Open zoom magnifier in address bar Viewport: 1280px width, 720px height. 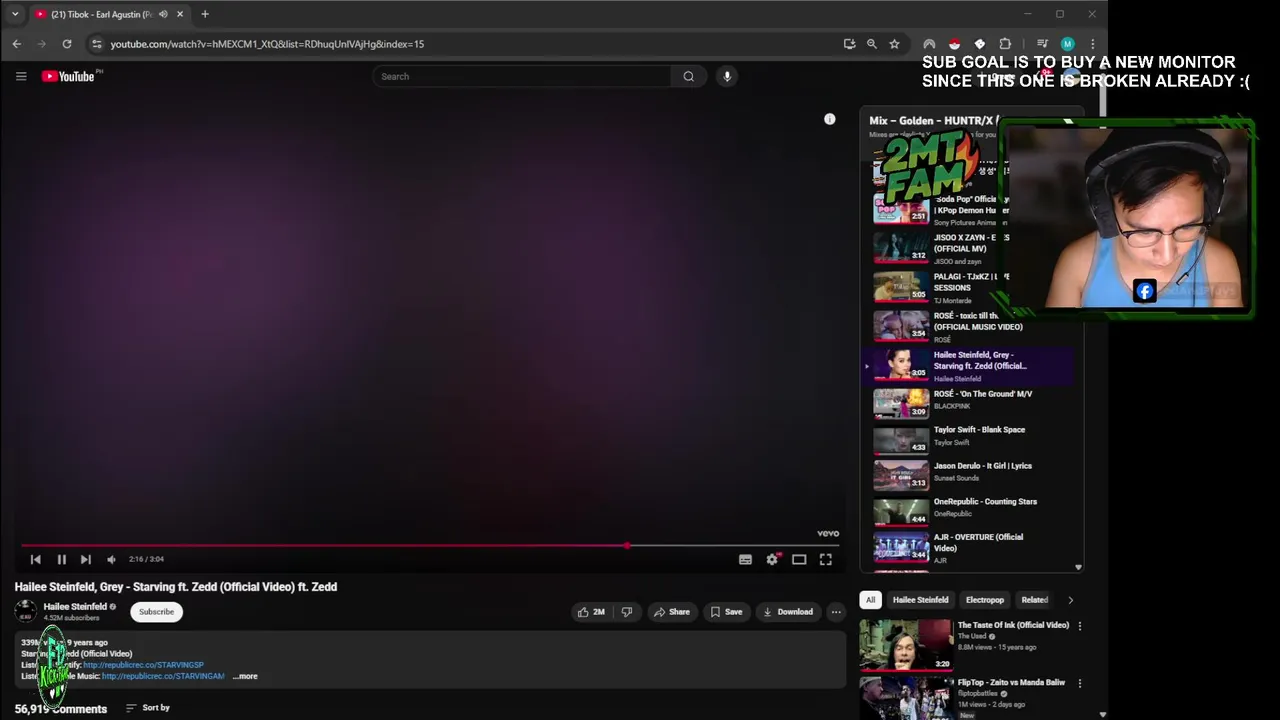pos(872,44)
